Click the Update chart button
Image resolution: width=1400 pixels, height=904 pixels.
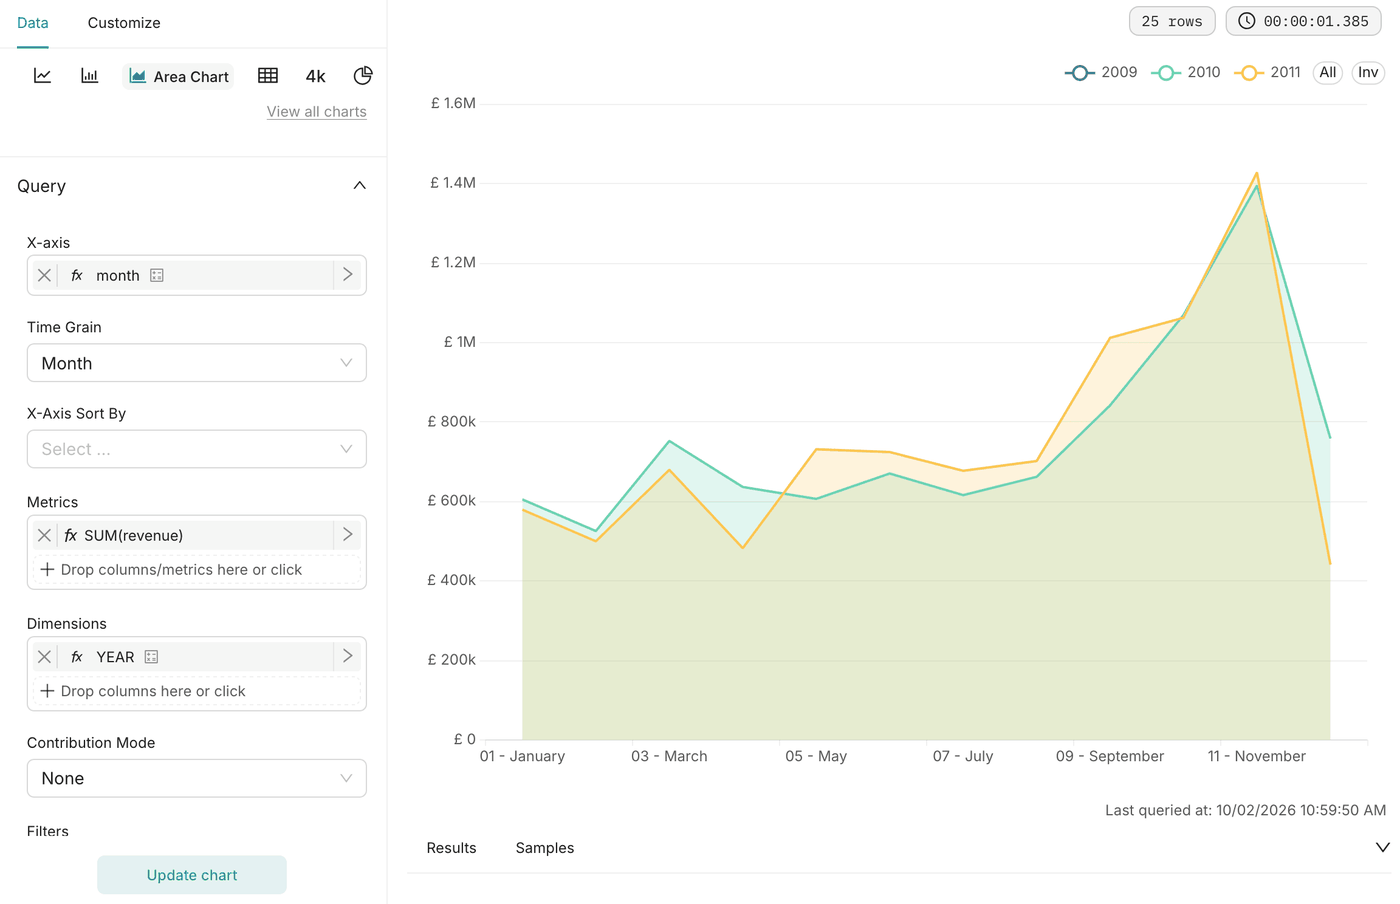click(x=192, y=875)
